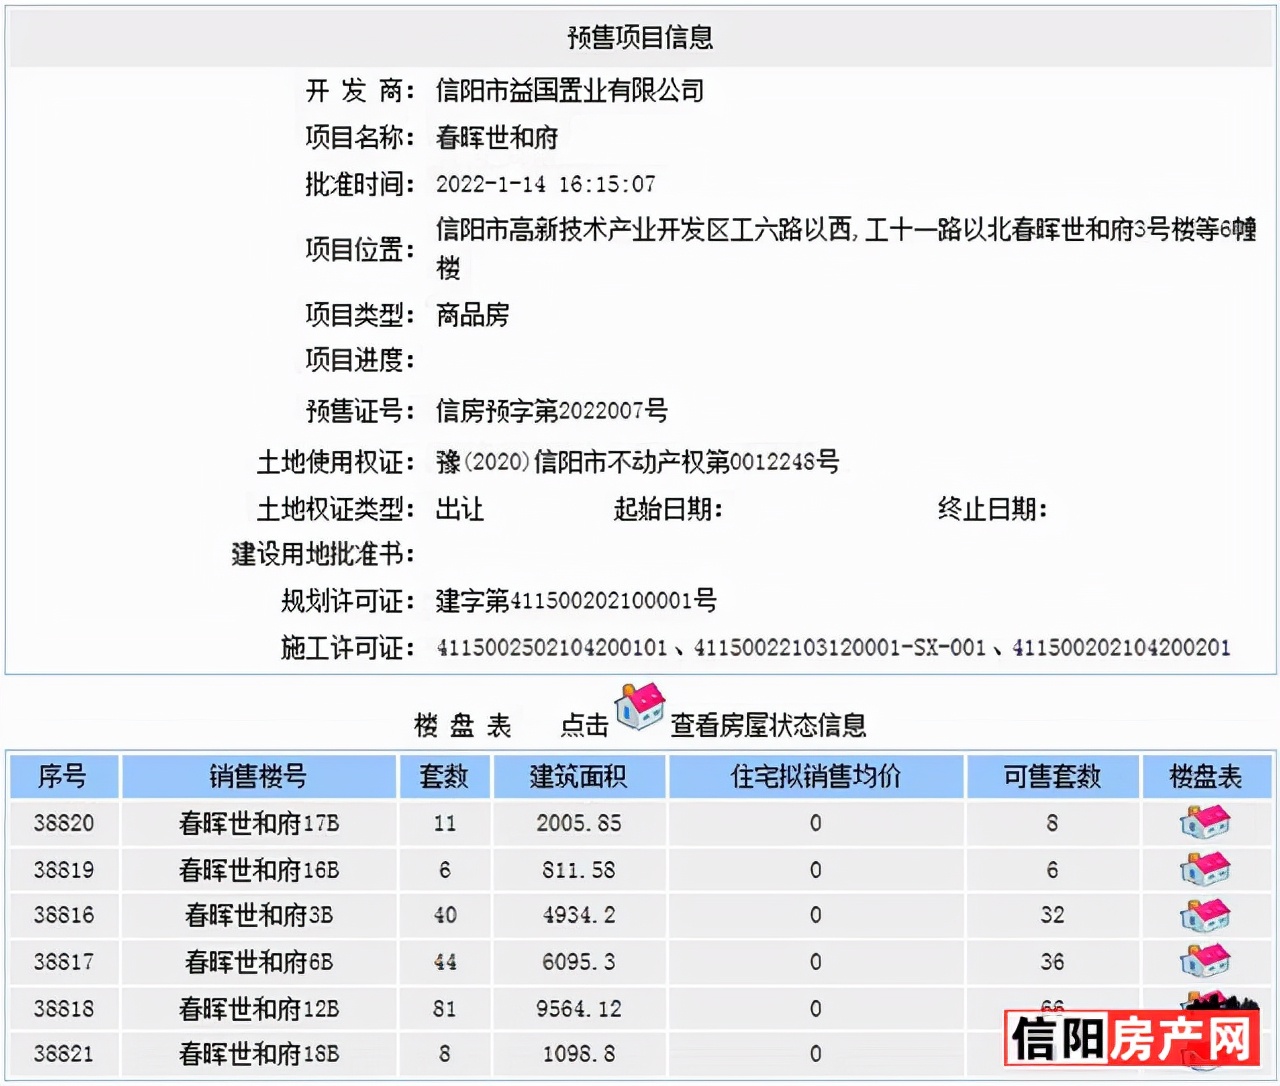Open house status for 春晖世和府16B row
The width and height of the screenshot is (1280, 1086).
pos(1205,869)
